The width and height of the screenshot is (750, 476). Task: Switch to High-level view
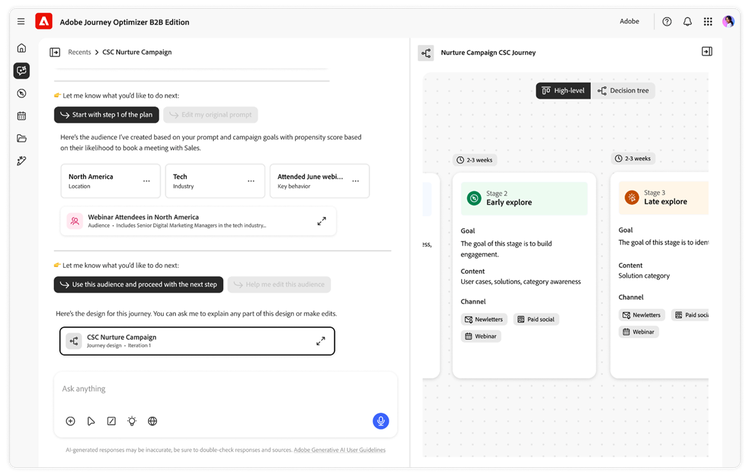tap(563, 90)
